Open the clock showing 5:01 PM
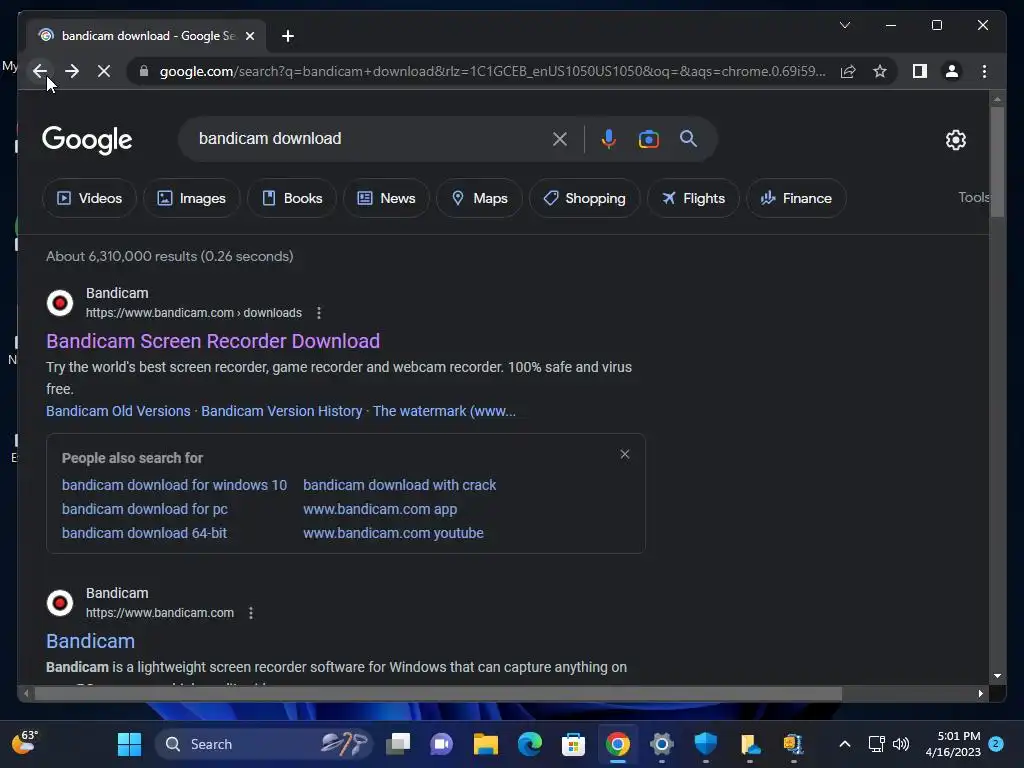This screenshot has width=1024, height=768. pos(953,744)
